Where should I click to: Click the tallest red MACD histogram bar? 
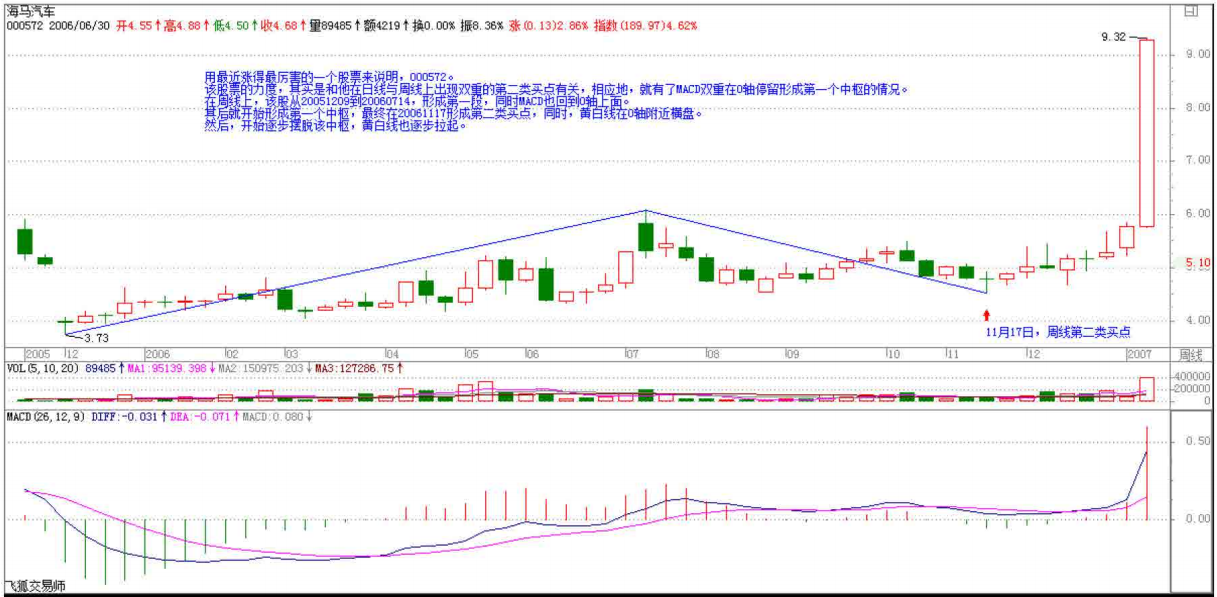pos(1147,473)
